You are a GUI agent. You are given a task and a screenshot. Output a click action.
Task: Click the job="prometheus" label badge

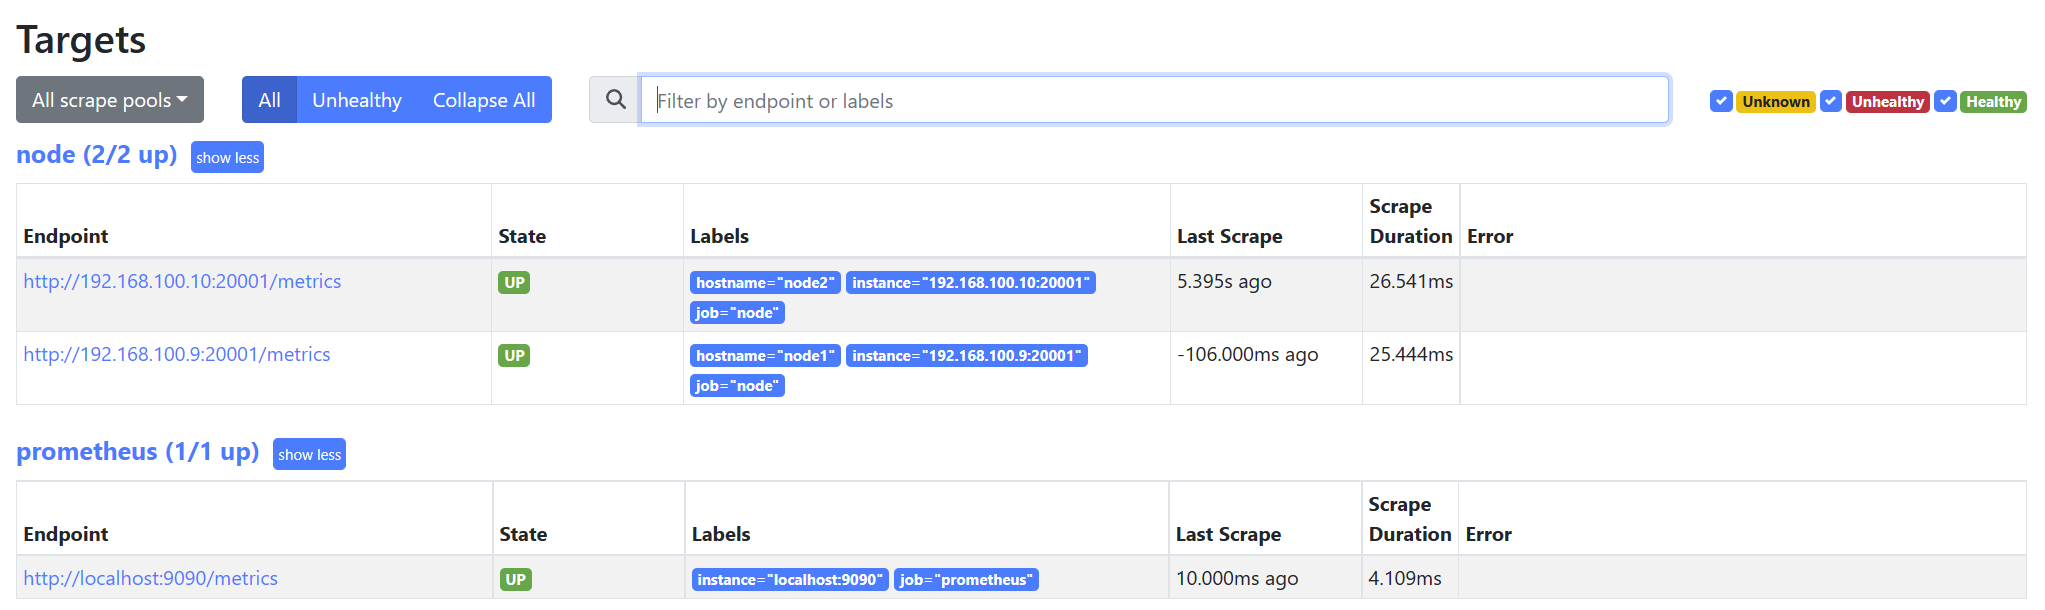pos(965,580)
